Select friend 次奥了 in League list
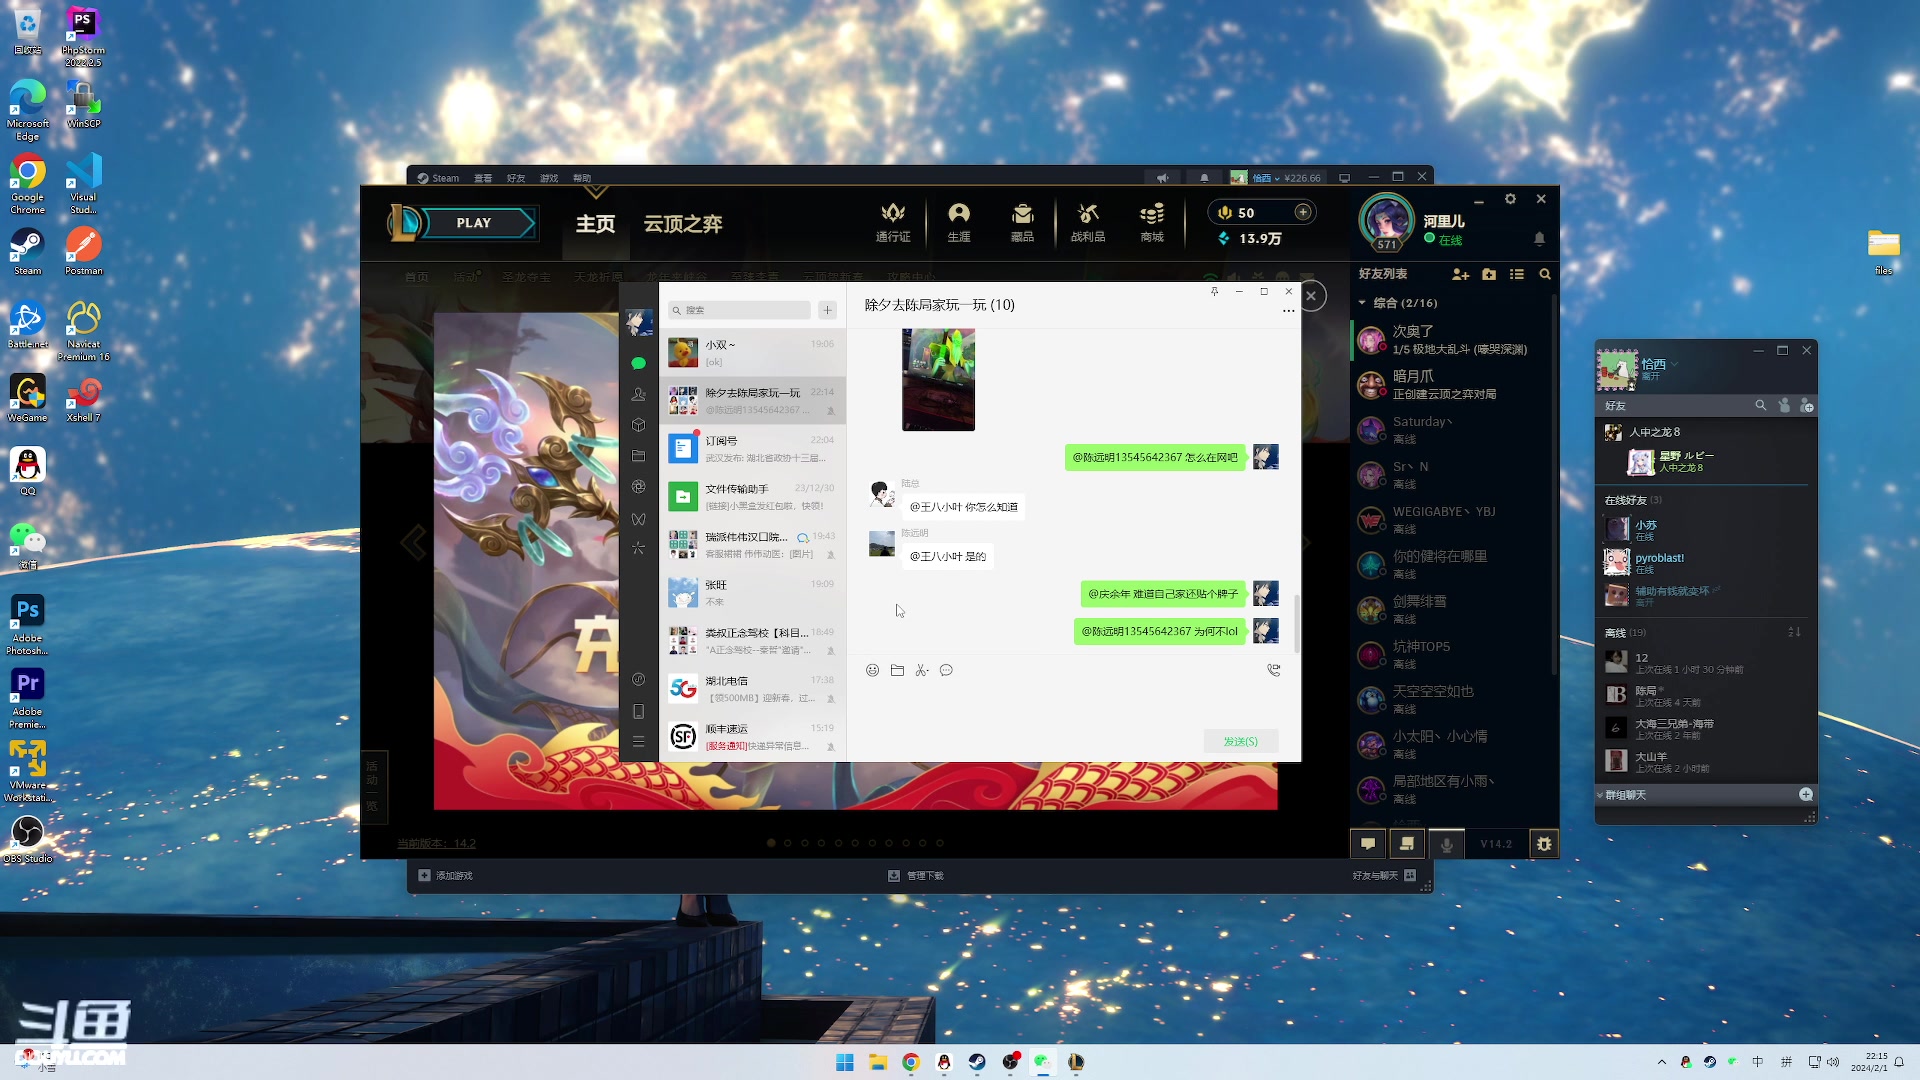The height and width of the screenshot is (1080, 1920). [1452, 340]
